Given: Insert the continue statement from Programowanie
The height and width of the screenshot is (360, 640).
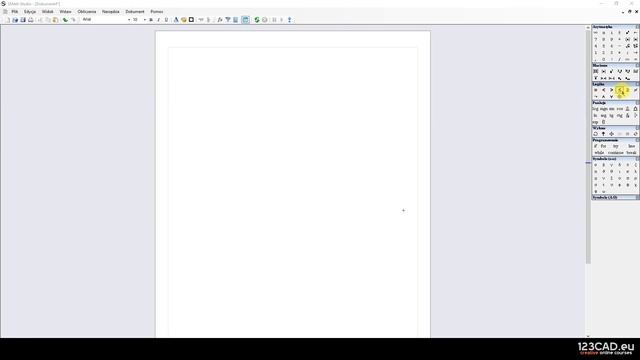Looking at the screenshot, I should (616, 153).
